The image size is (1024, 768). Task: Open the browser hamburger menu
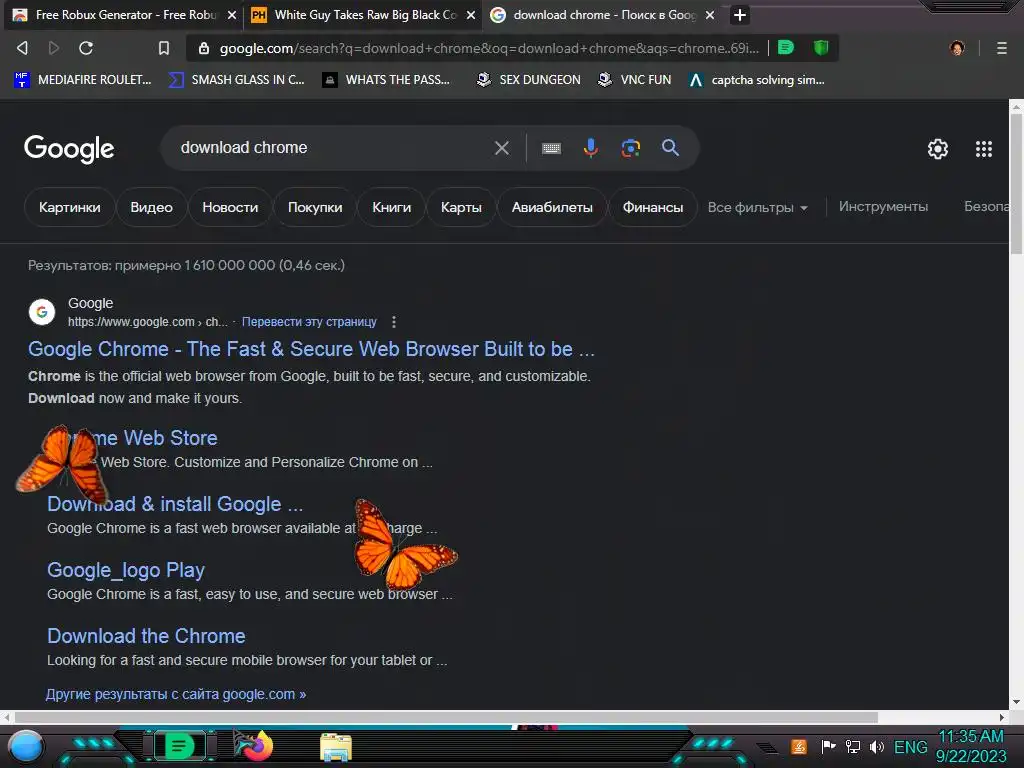pos(1002,48)
